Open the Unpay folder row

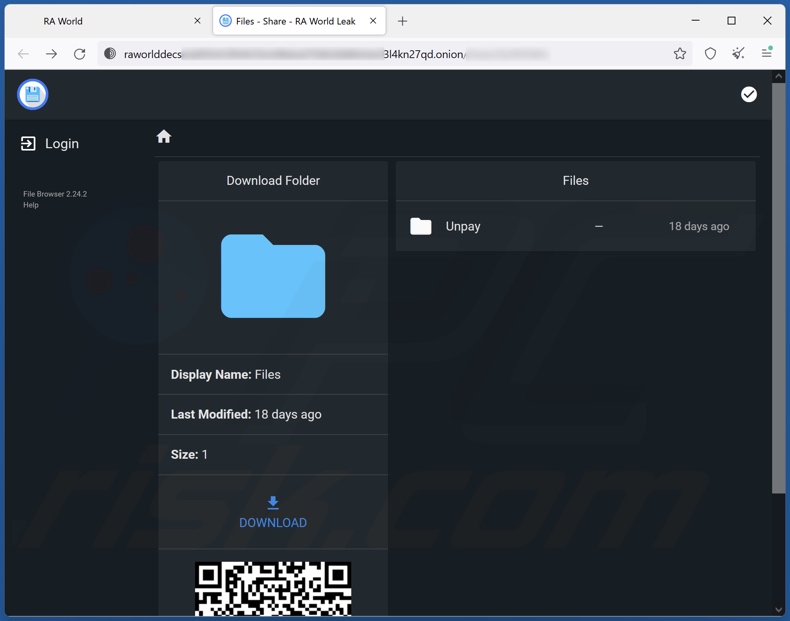coord(575,227)
